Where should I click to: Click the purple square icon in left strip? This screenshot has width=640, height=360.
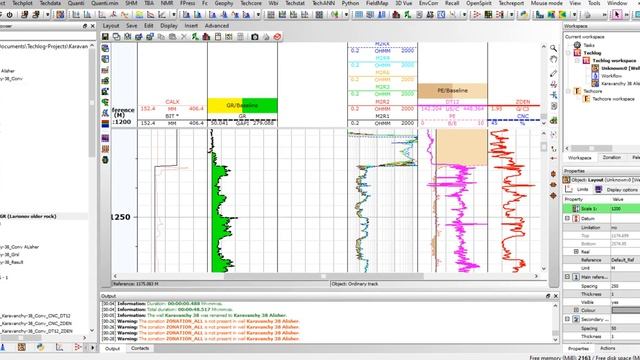(x=105, y=138)
